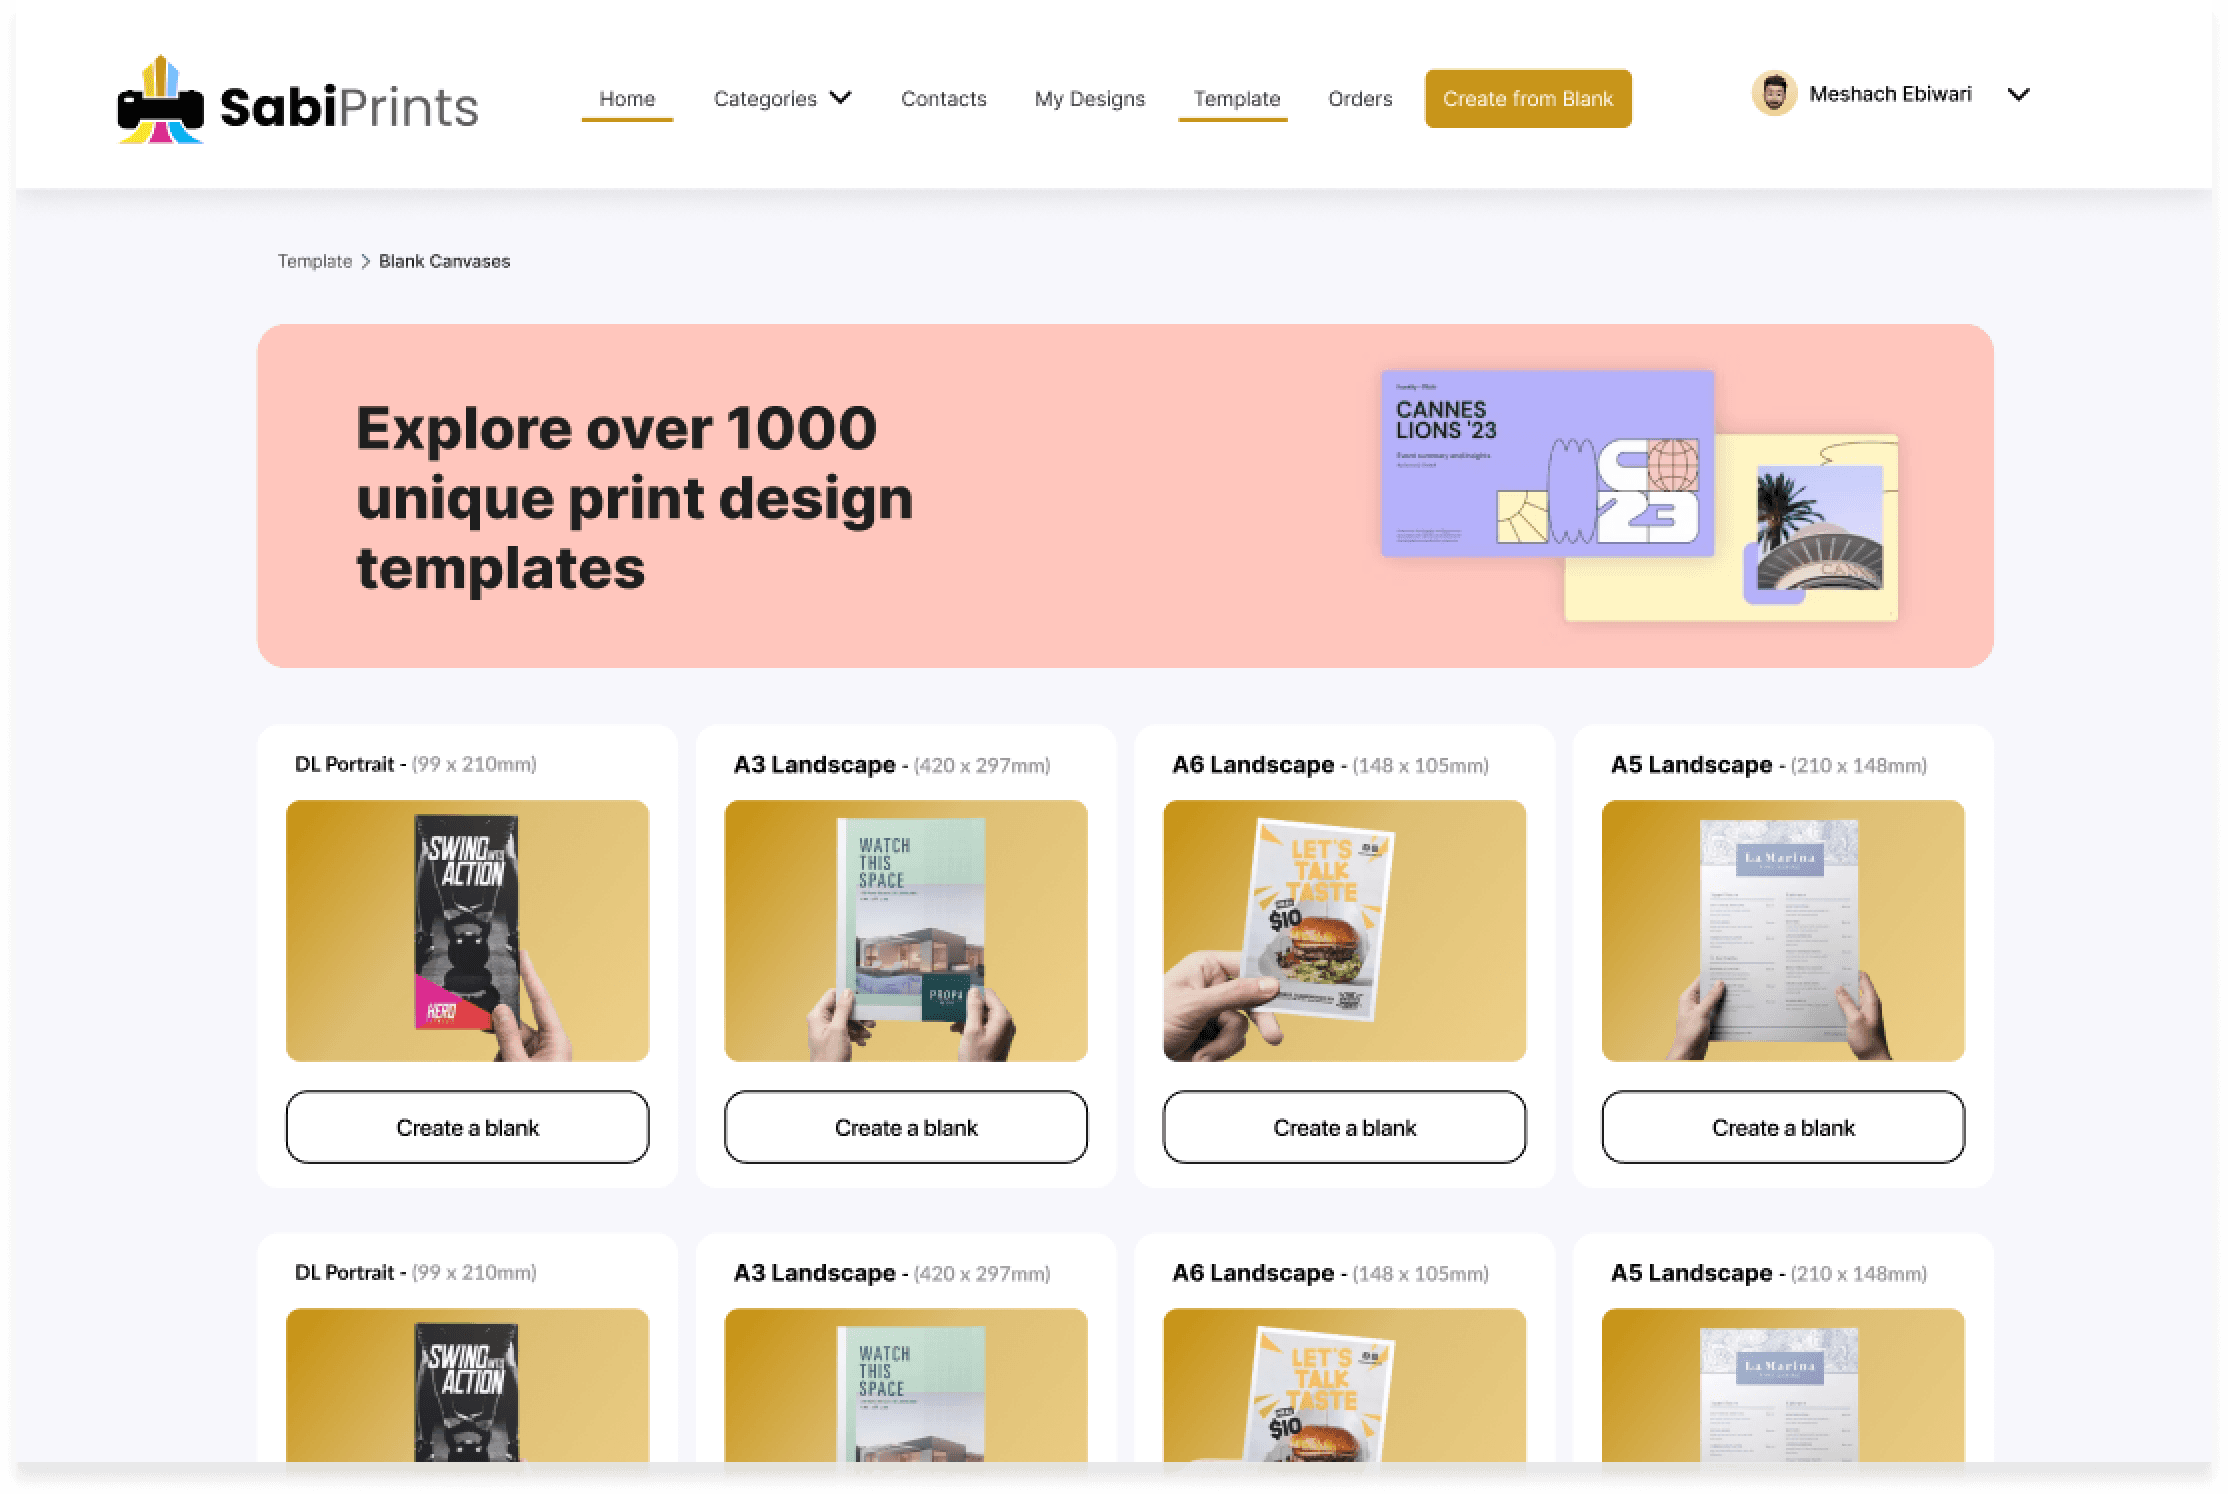Switch to the Template nav tab
Image resolution: width=2228 pixels, height=1494 pixels.
pos(1236,99)
